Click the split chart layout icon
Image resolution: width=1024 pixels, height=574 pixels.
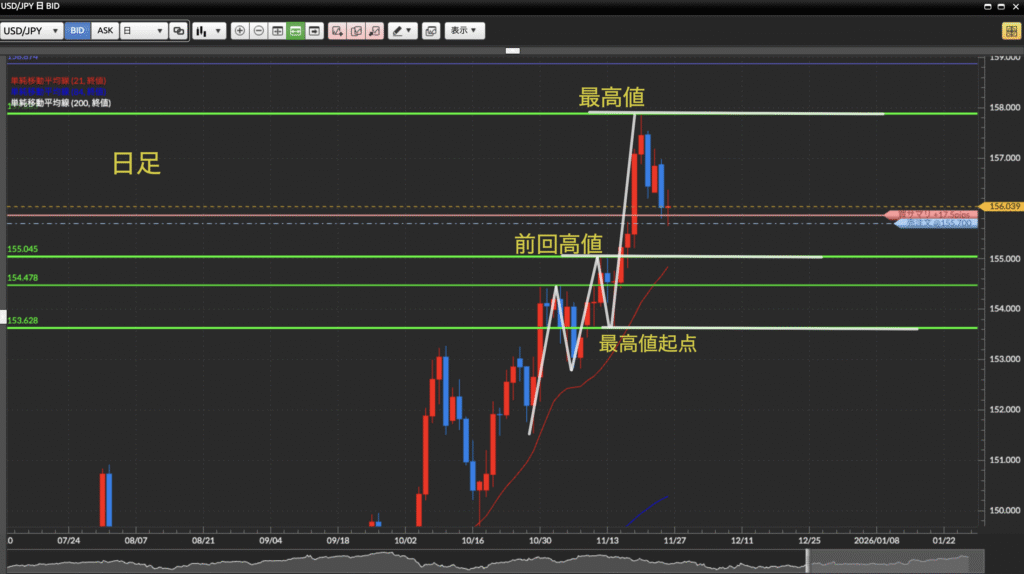277,31
